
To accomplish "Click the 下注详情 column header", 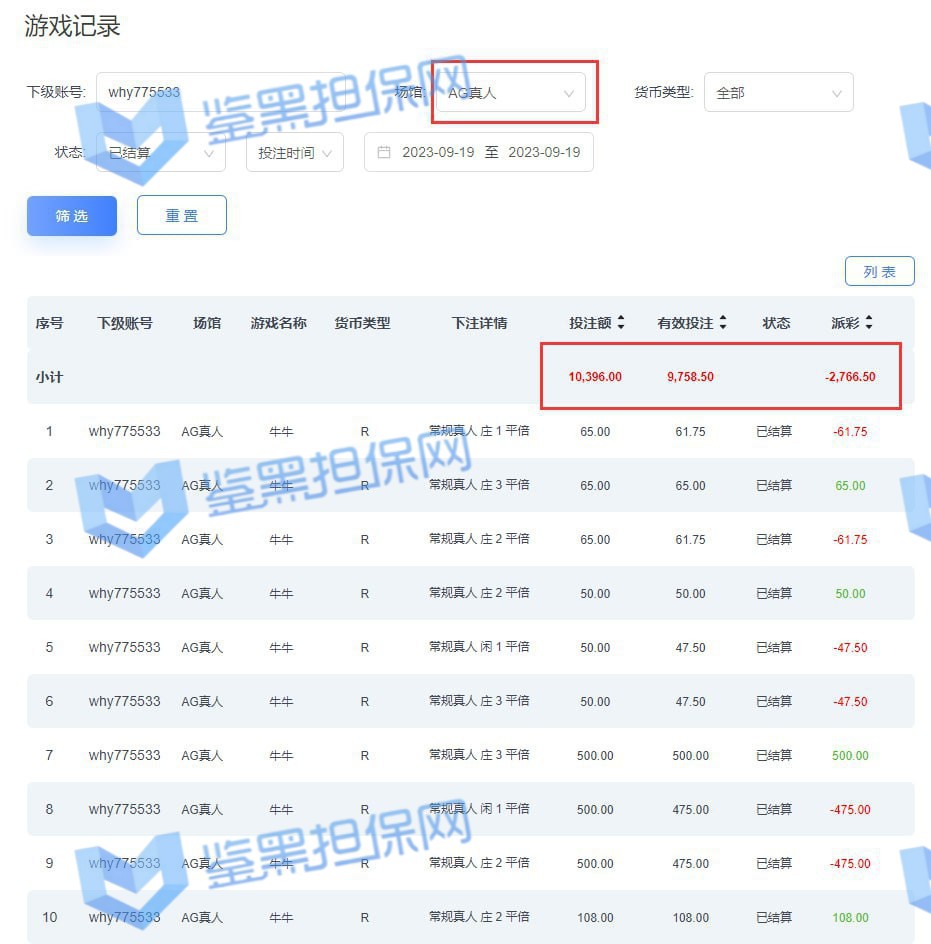I will (x=479, y=323).
